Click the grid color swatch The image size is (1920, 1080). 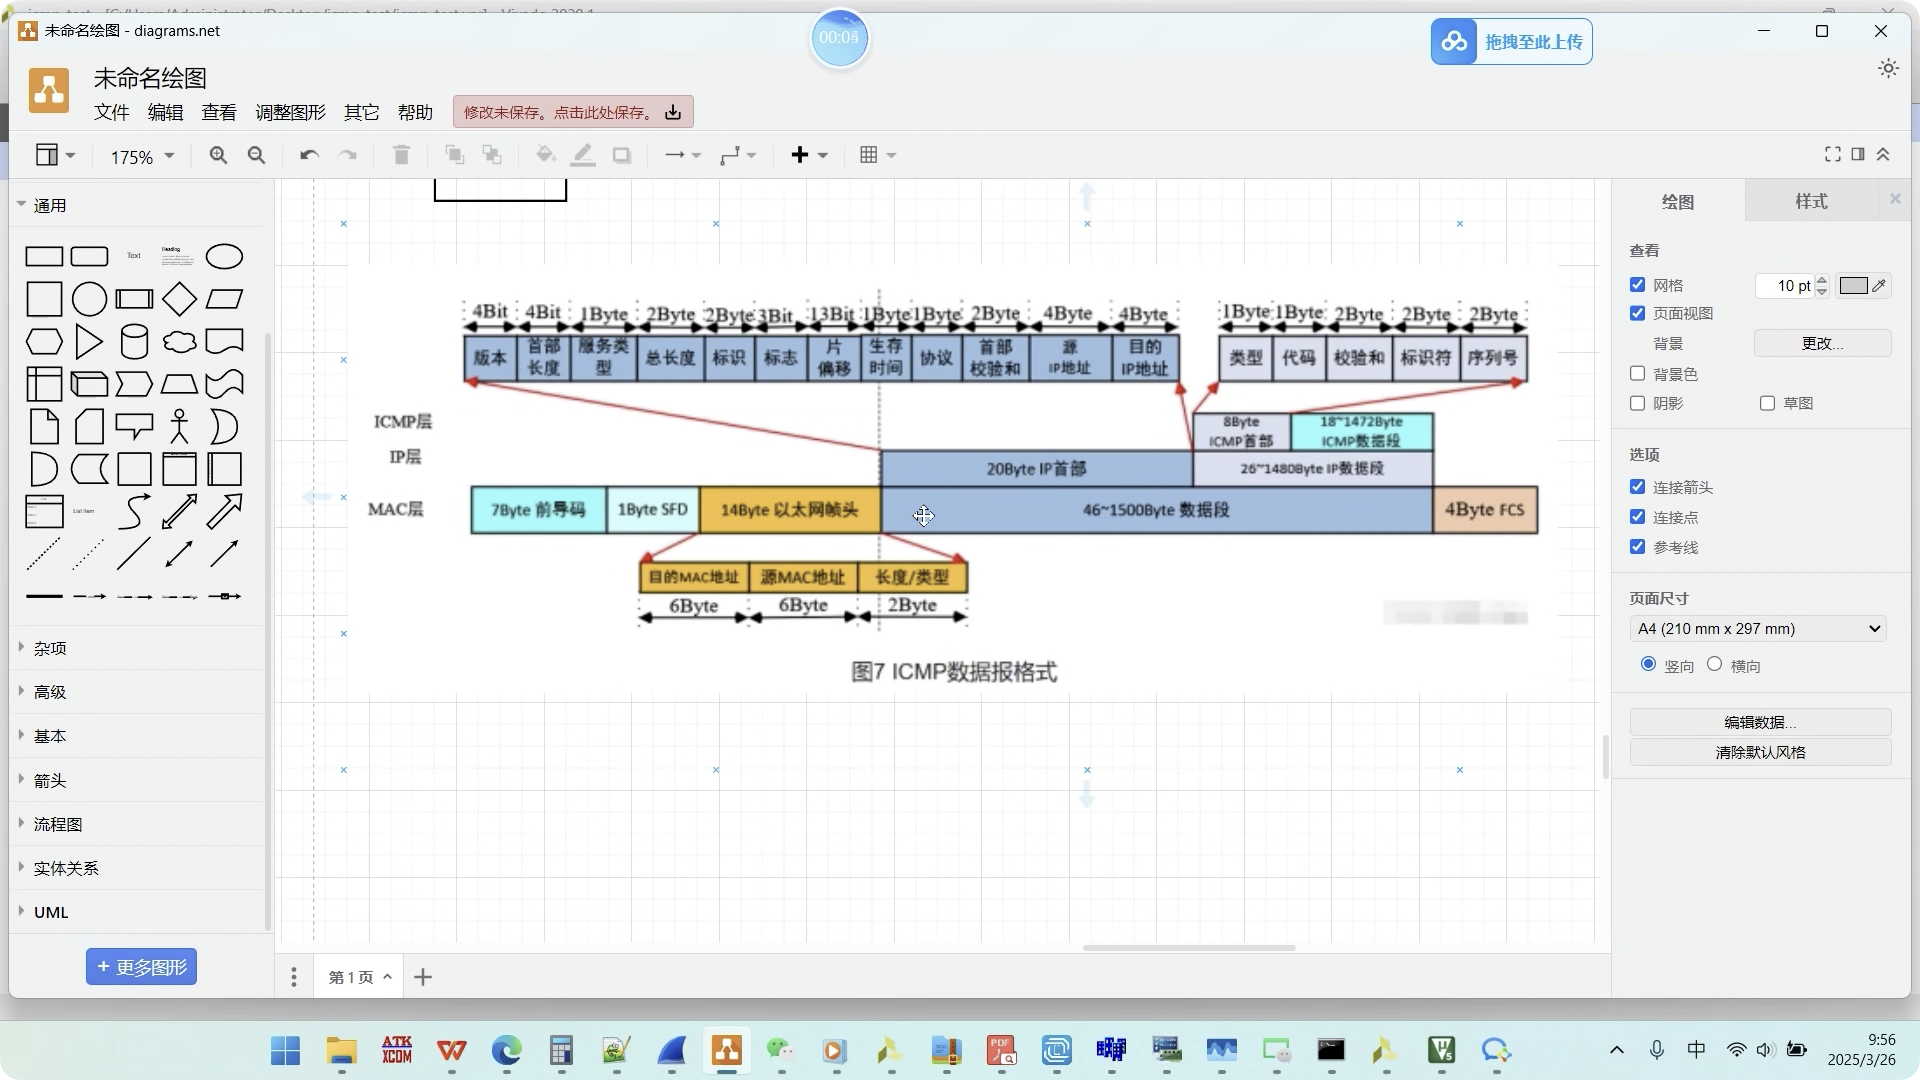[x=1853, y=286]
